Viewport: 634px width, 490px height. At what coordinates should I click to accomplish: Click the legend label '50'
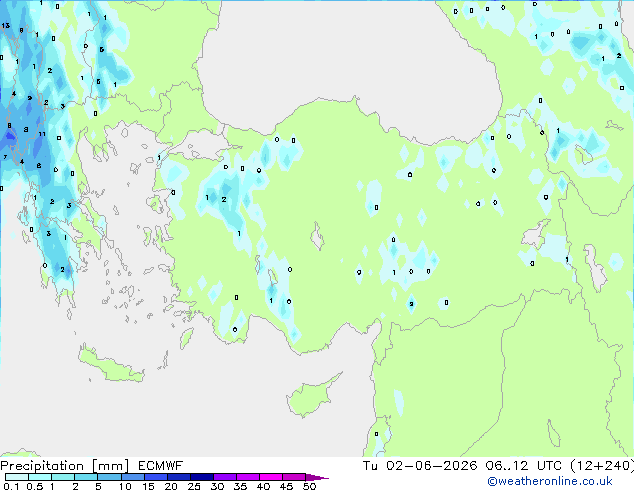pos(310,486)
